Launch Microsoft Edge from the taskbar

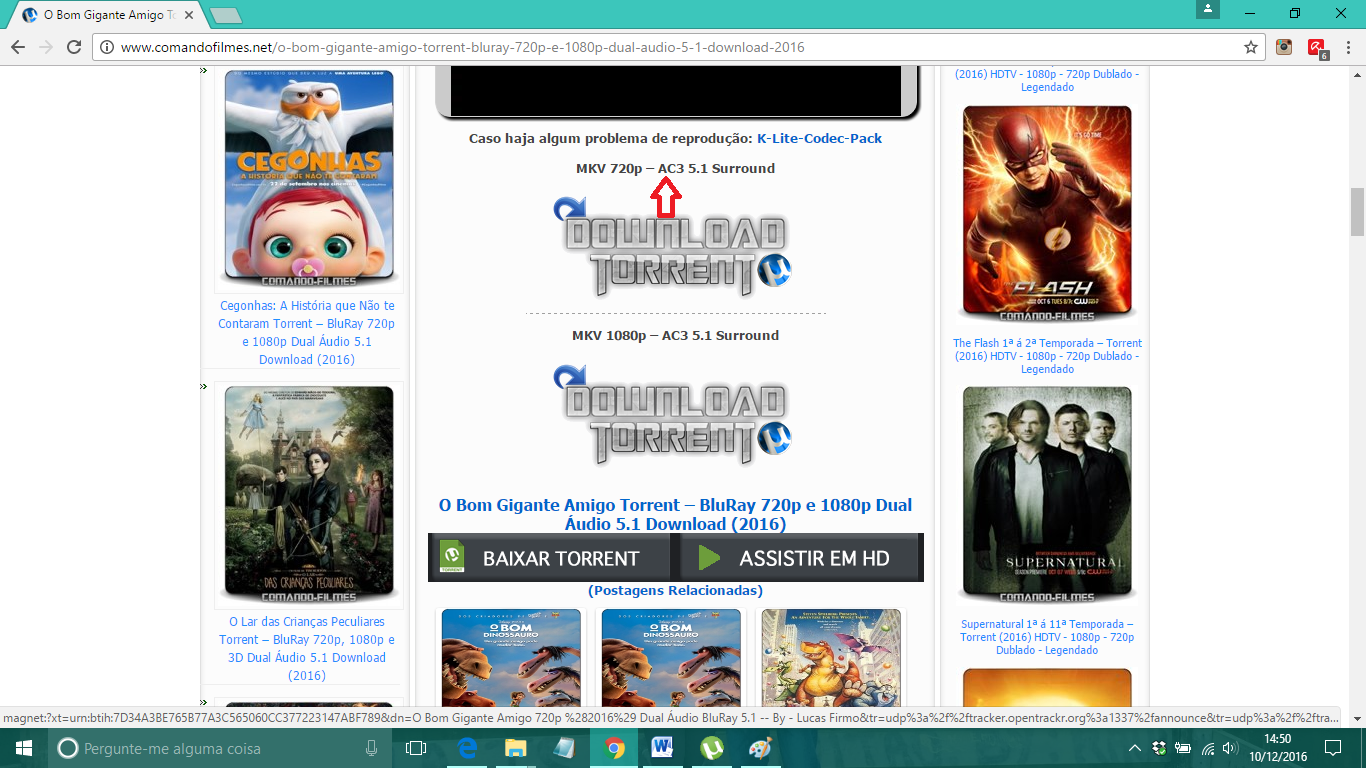click(465, 747)
